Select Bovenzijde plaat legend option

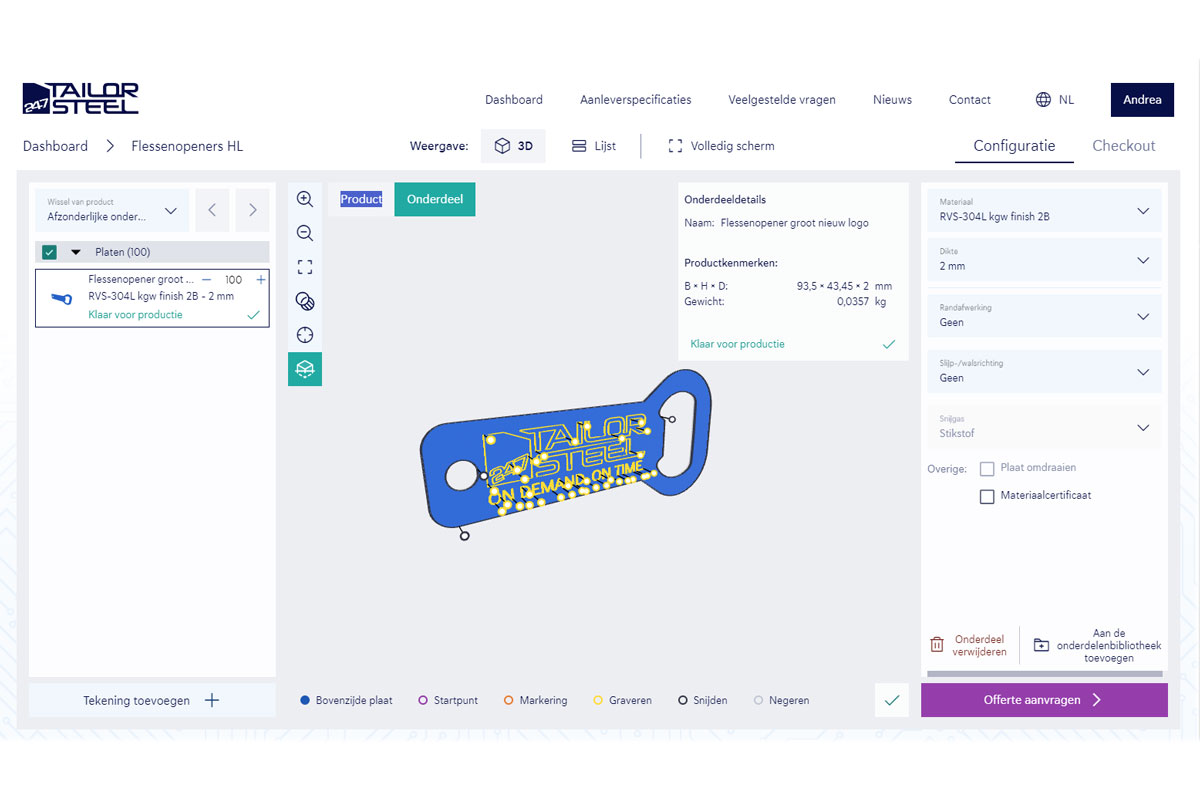(346, 700)
